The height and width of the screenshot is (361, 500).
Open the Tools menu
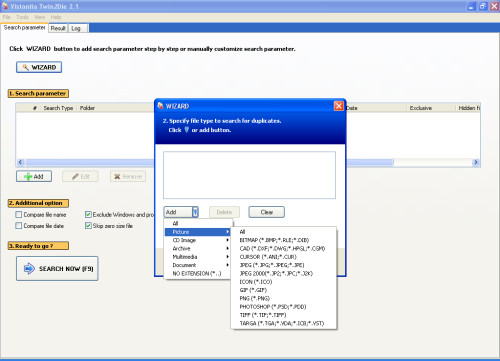(22, 17)
